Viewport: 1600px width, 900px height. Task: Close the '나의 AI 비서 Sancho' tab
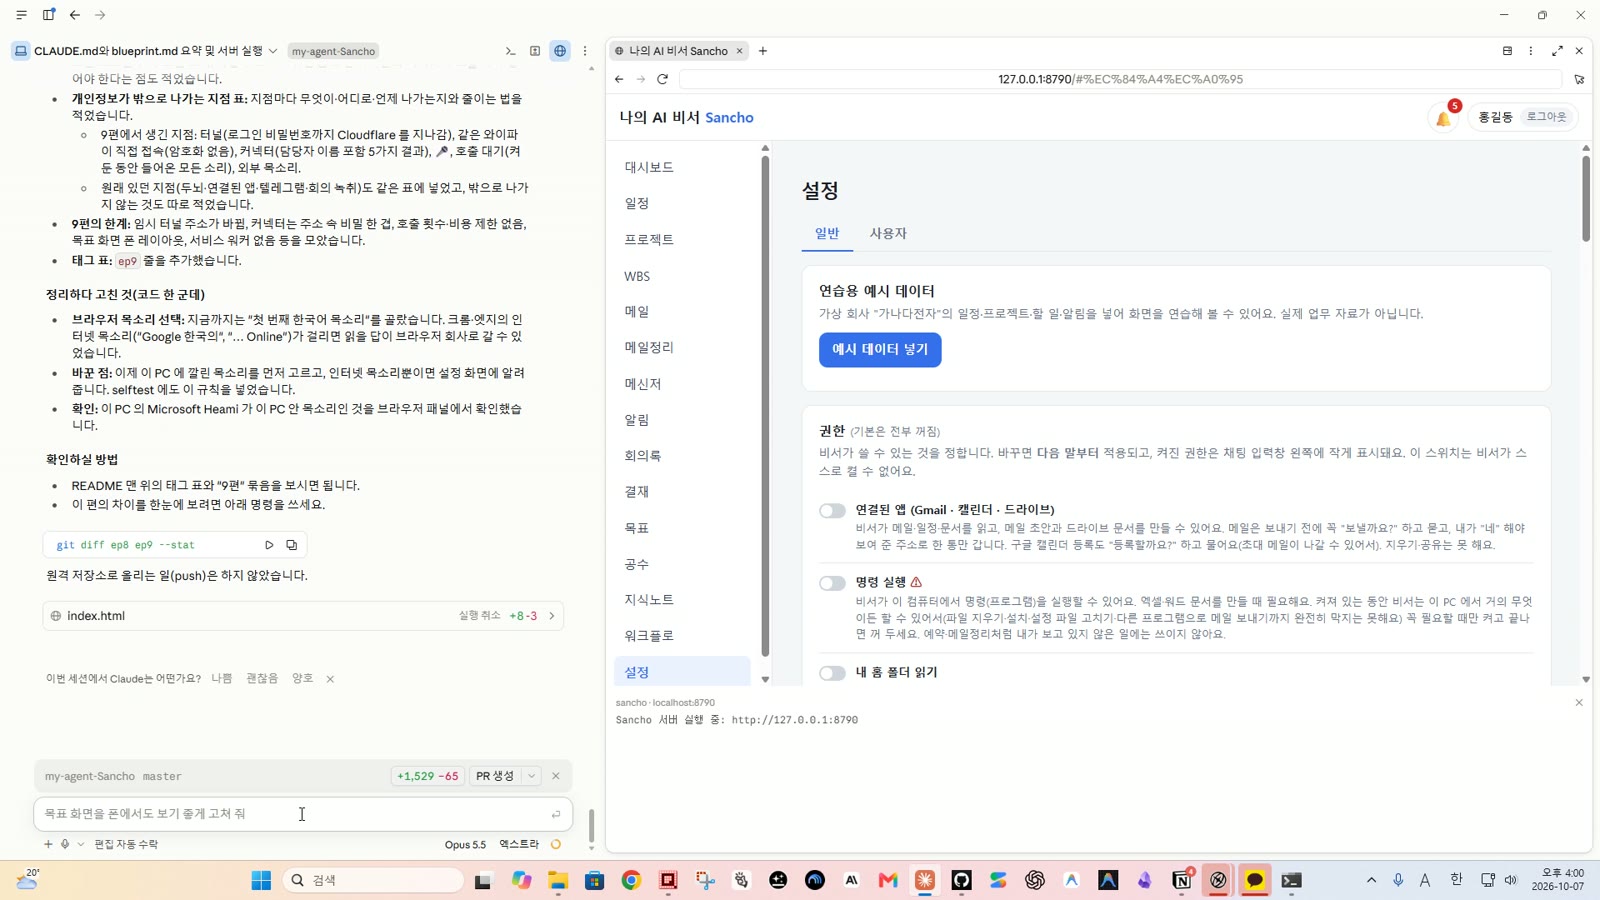coord(740,51)
